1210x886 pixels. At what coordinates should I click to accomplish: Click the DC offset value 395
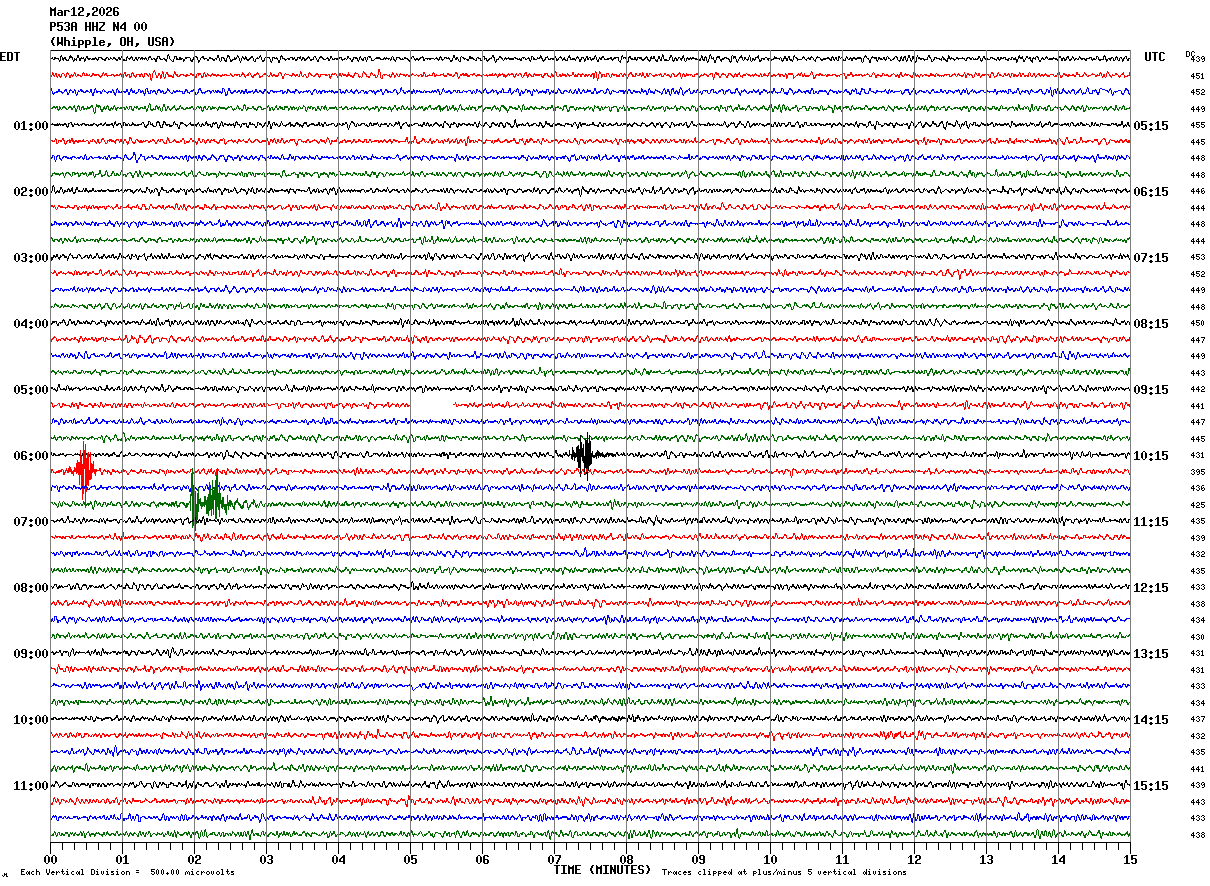pos(1197,472)
